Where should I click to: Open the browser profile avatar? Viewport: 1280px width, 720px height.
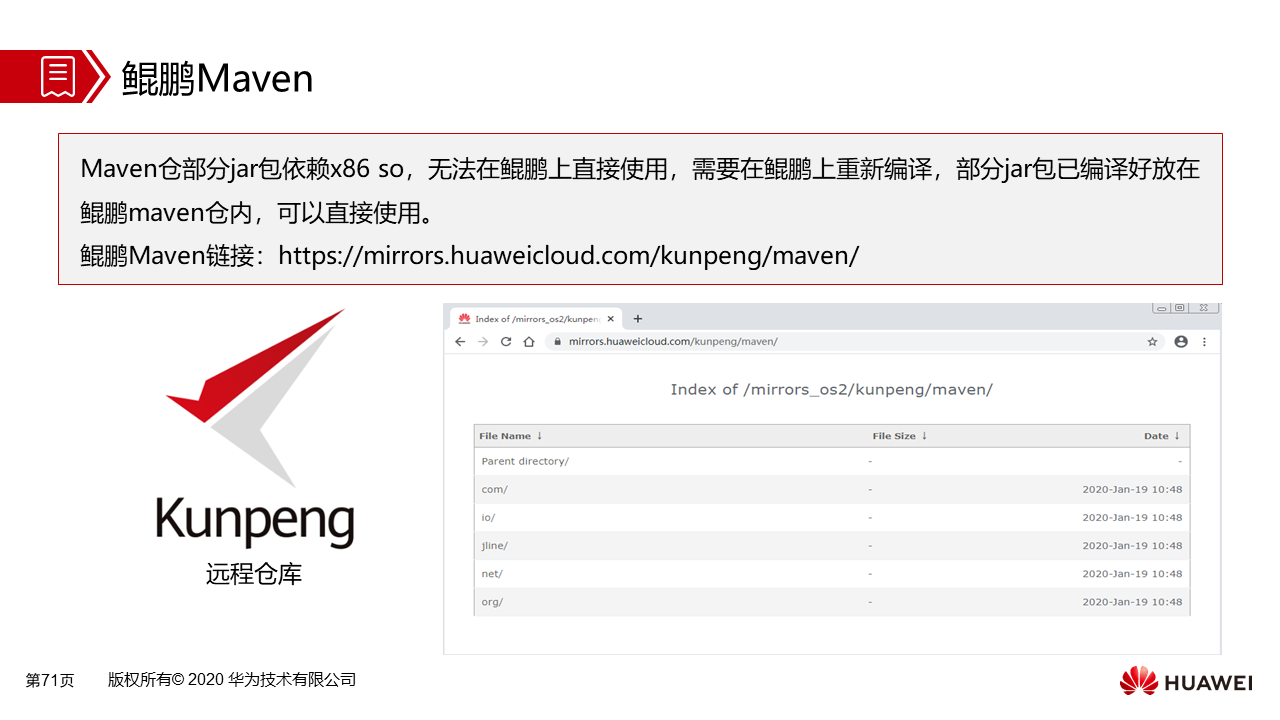pos(1181,342)
